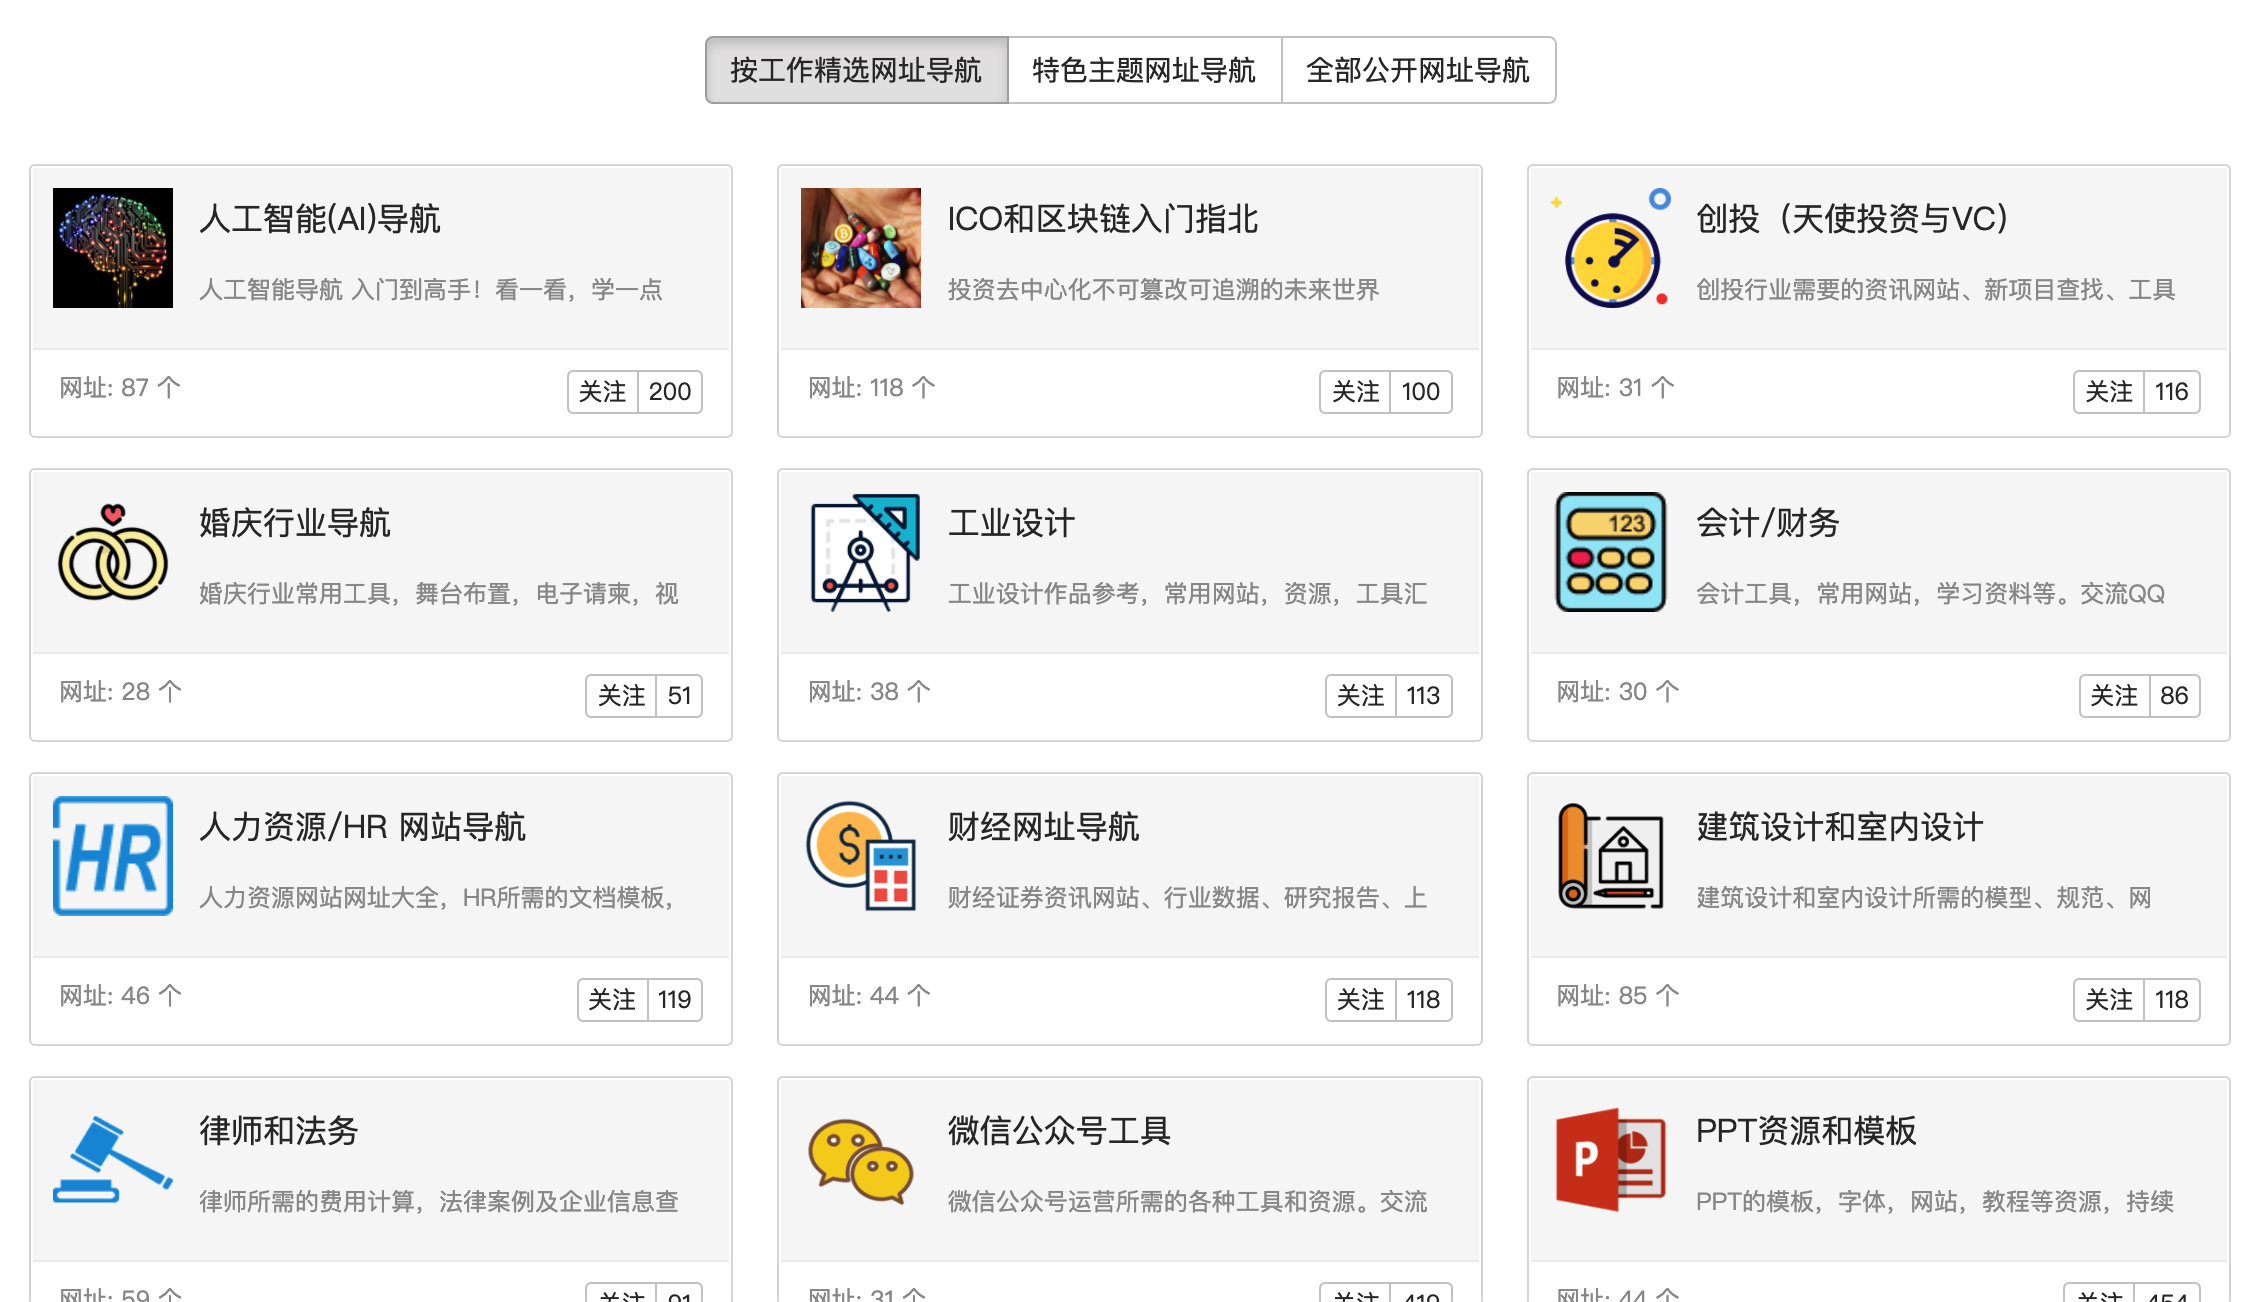Click the red PowerPoint icon
This screenshot has width=2248, height=1302.
tap(1610, 1160)
